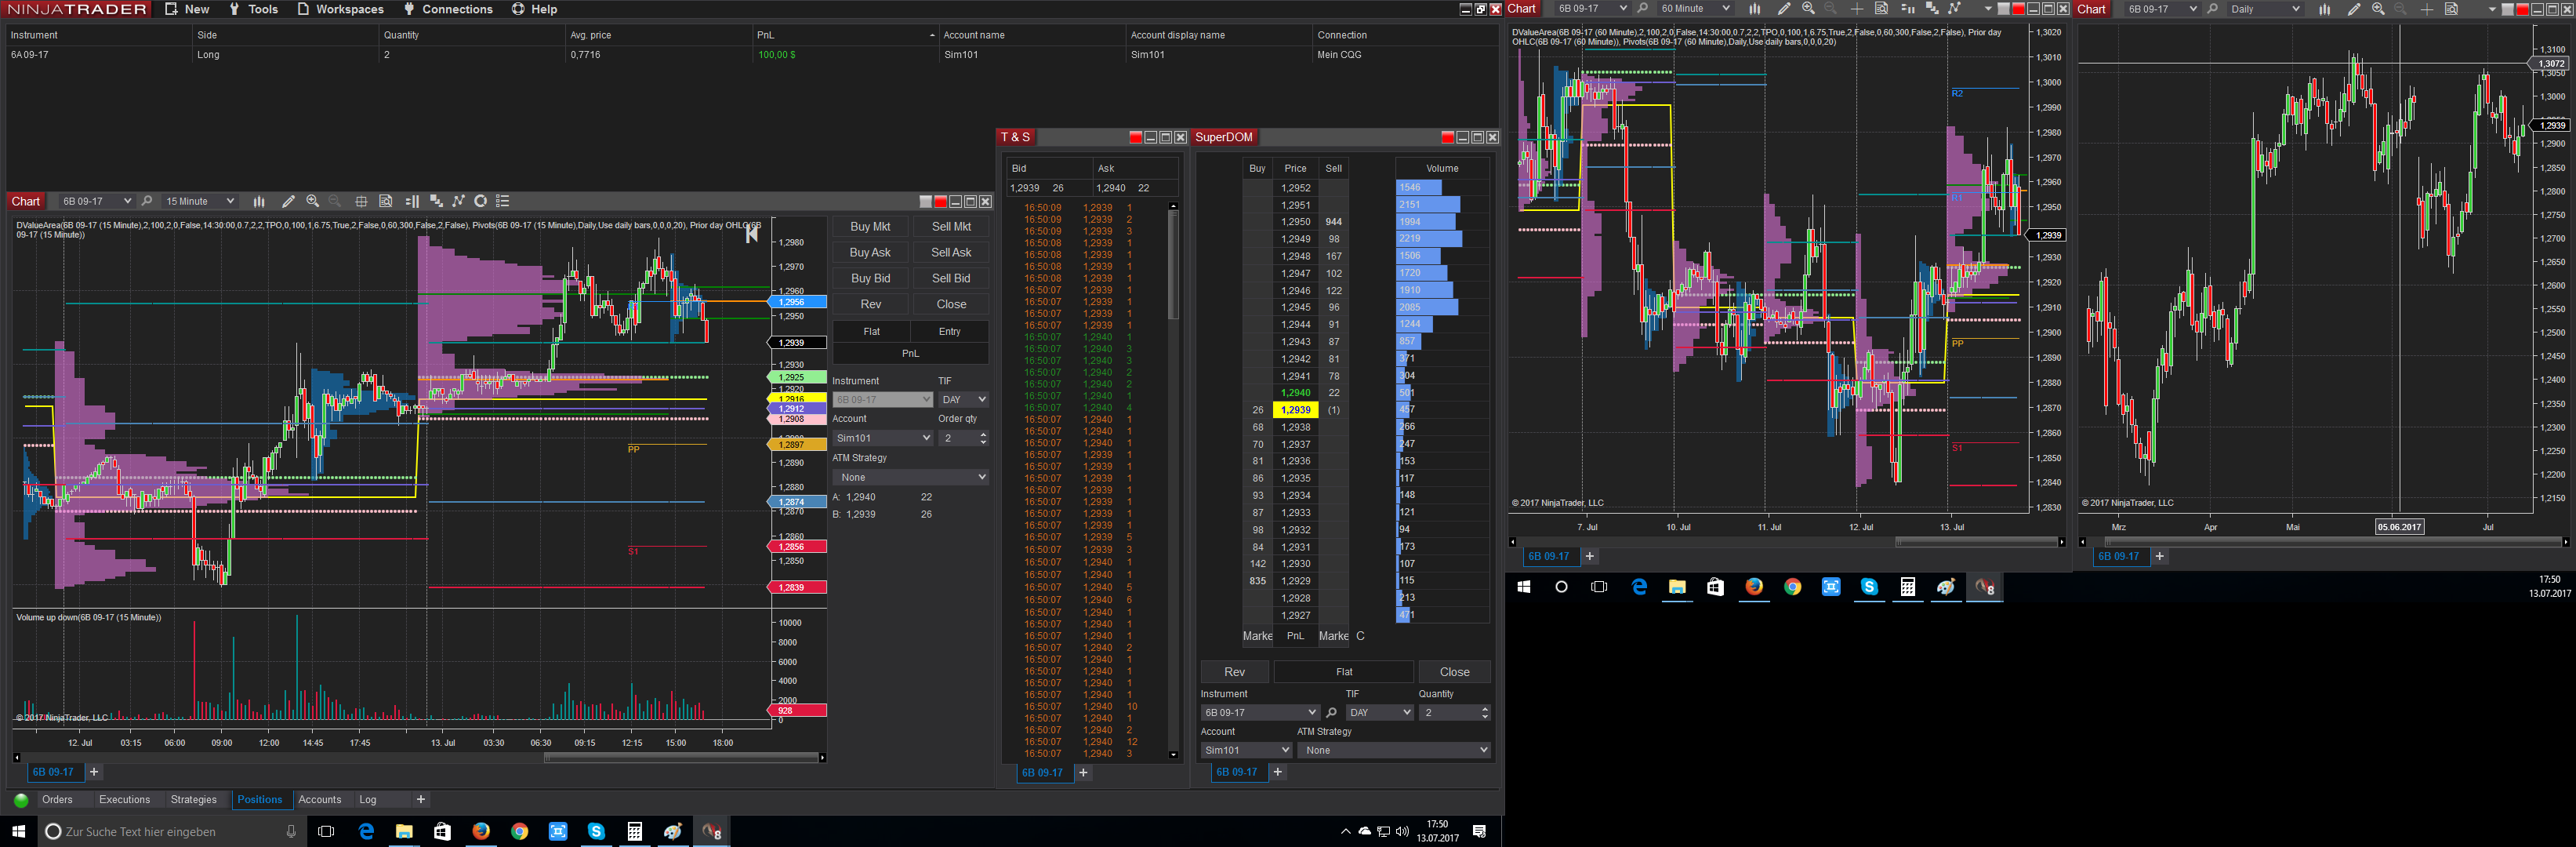
Task: Click Rev button in SuperDOM
Action: 1235,672
